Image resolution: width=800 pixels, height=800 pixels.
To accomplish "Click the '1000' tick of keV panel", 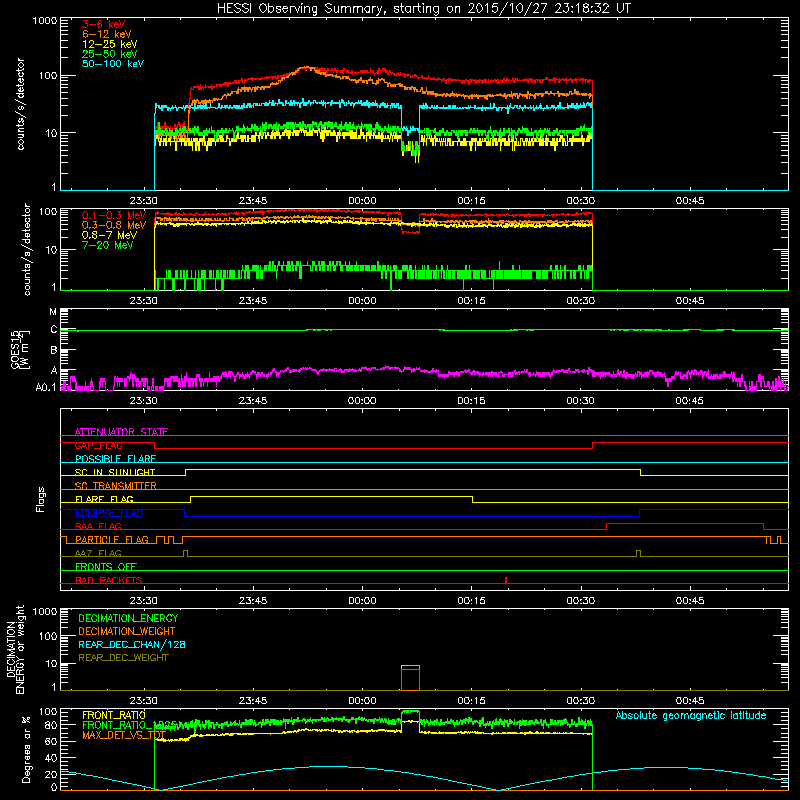I will 45,21.
